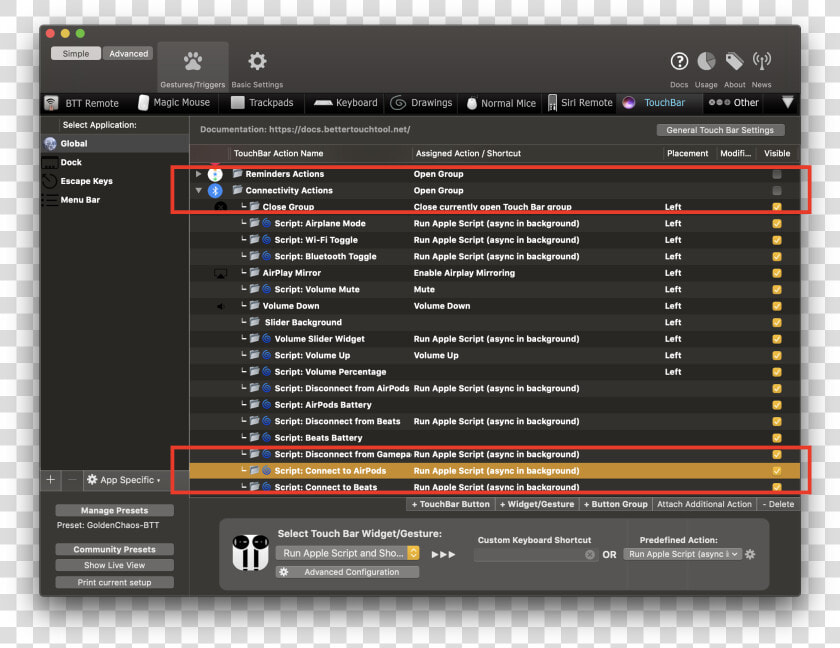This screenshot has height=648, width=840.
Task: Toggle Visible checkbox for Script: Airplane Mode
Action: coord(777,223)
